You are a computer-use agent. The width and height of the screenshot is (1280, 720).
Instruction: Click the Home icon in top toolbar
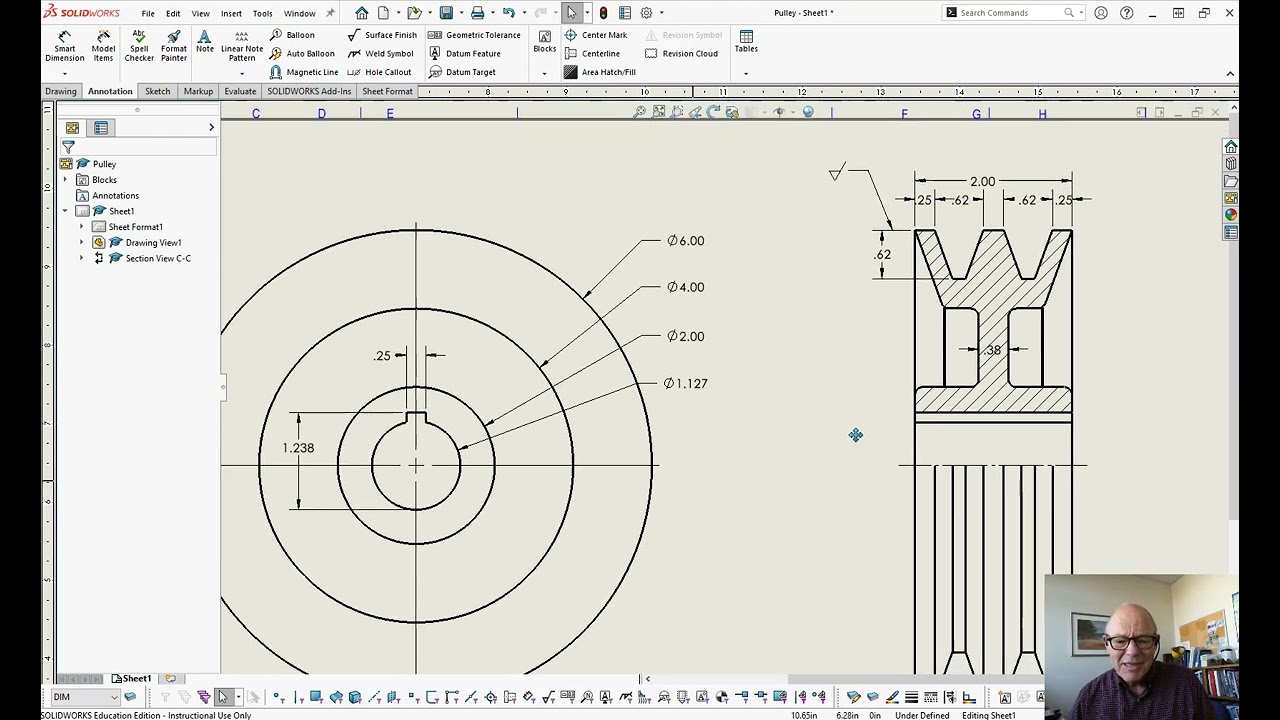pos(362,13)
